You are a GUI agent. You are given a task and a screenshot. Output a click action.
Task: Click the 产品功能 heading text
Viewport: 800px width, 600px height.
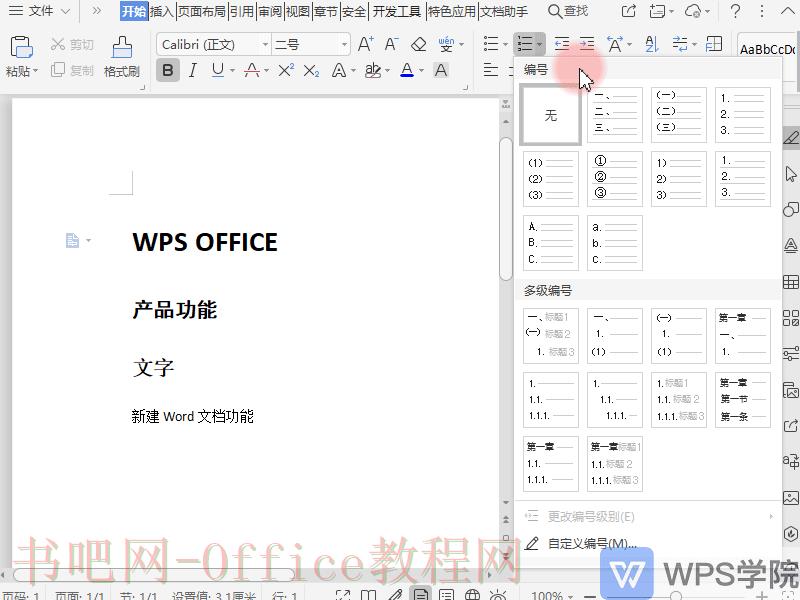(x=175, y=310)
